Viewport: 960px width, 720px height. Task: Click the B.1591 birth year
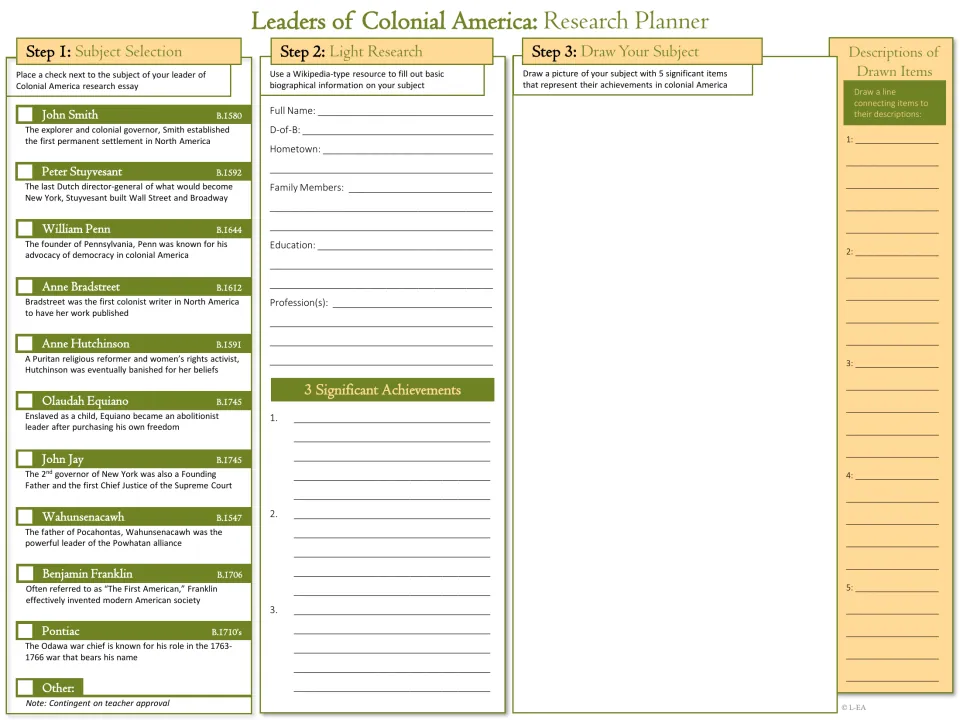(x=229, y=345)
